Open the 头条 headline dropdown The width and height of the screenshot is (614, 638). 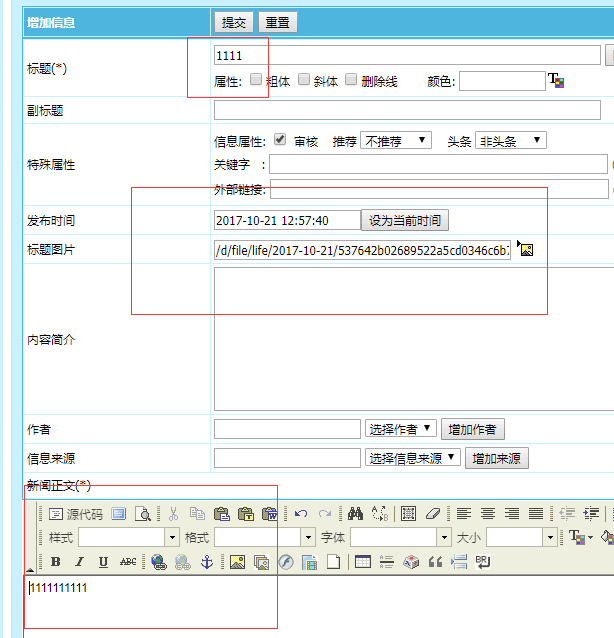(x=510, y=141)
